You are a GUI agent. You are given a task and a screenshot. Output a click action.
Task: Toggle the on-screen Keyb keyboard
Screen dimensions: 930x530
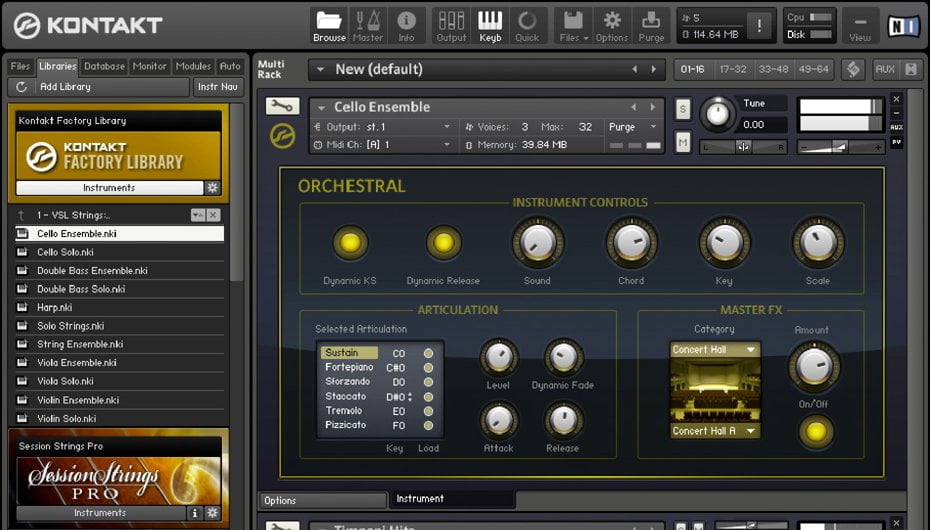click(491, 27)
